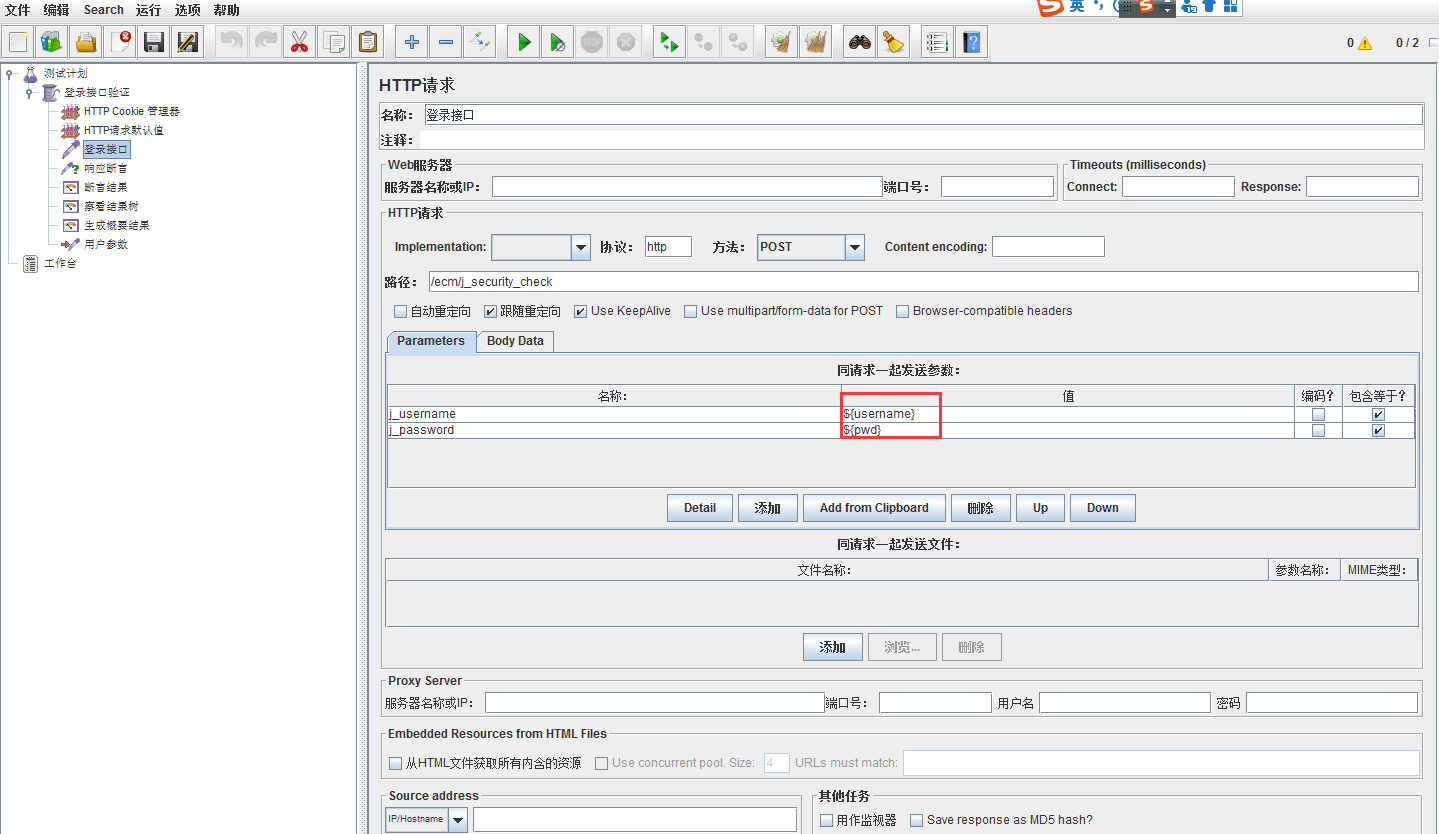Select 察看结果树 in the test tree
The width and height of the screenshot is (1439, 834).
pyautogui.click(x=111, y=206)
